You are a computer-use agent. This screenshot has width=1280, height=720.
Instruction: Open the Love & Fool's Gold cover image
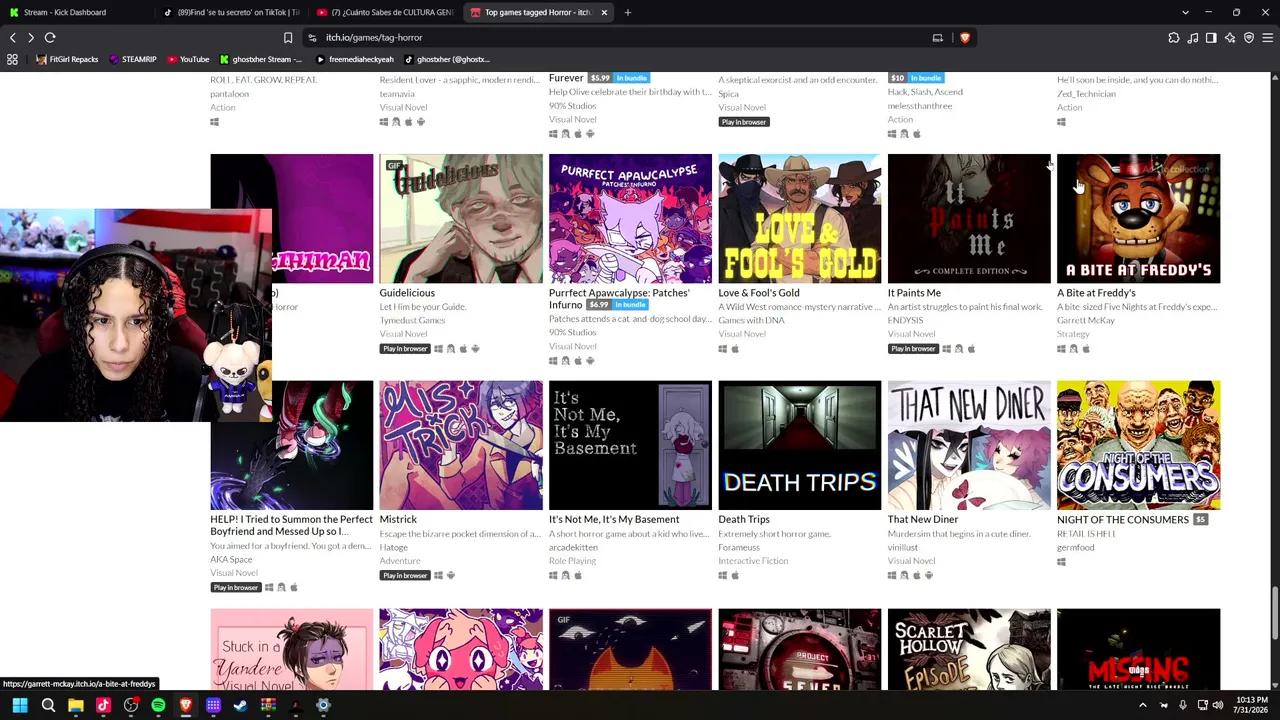[800, 218]
